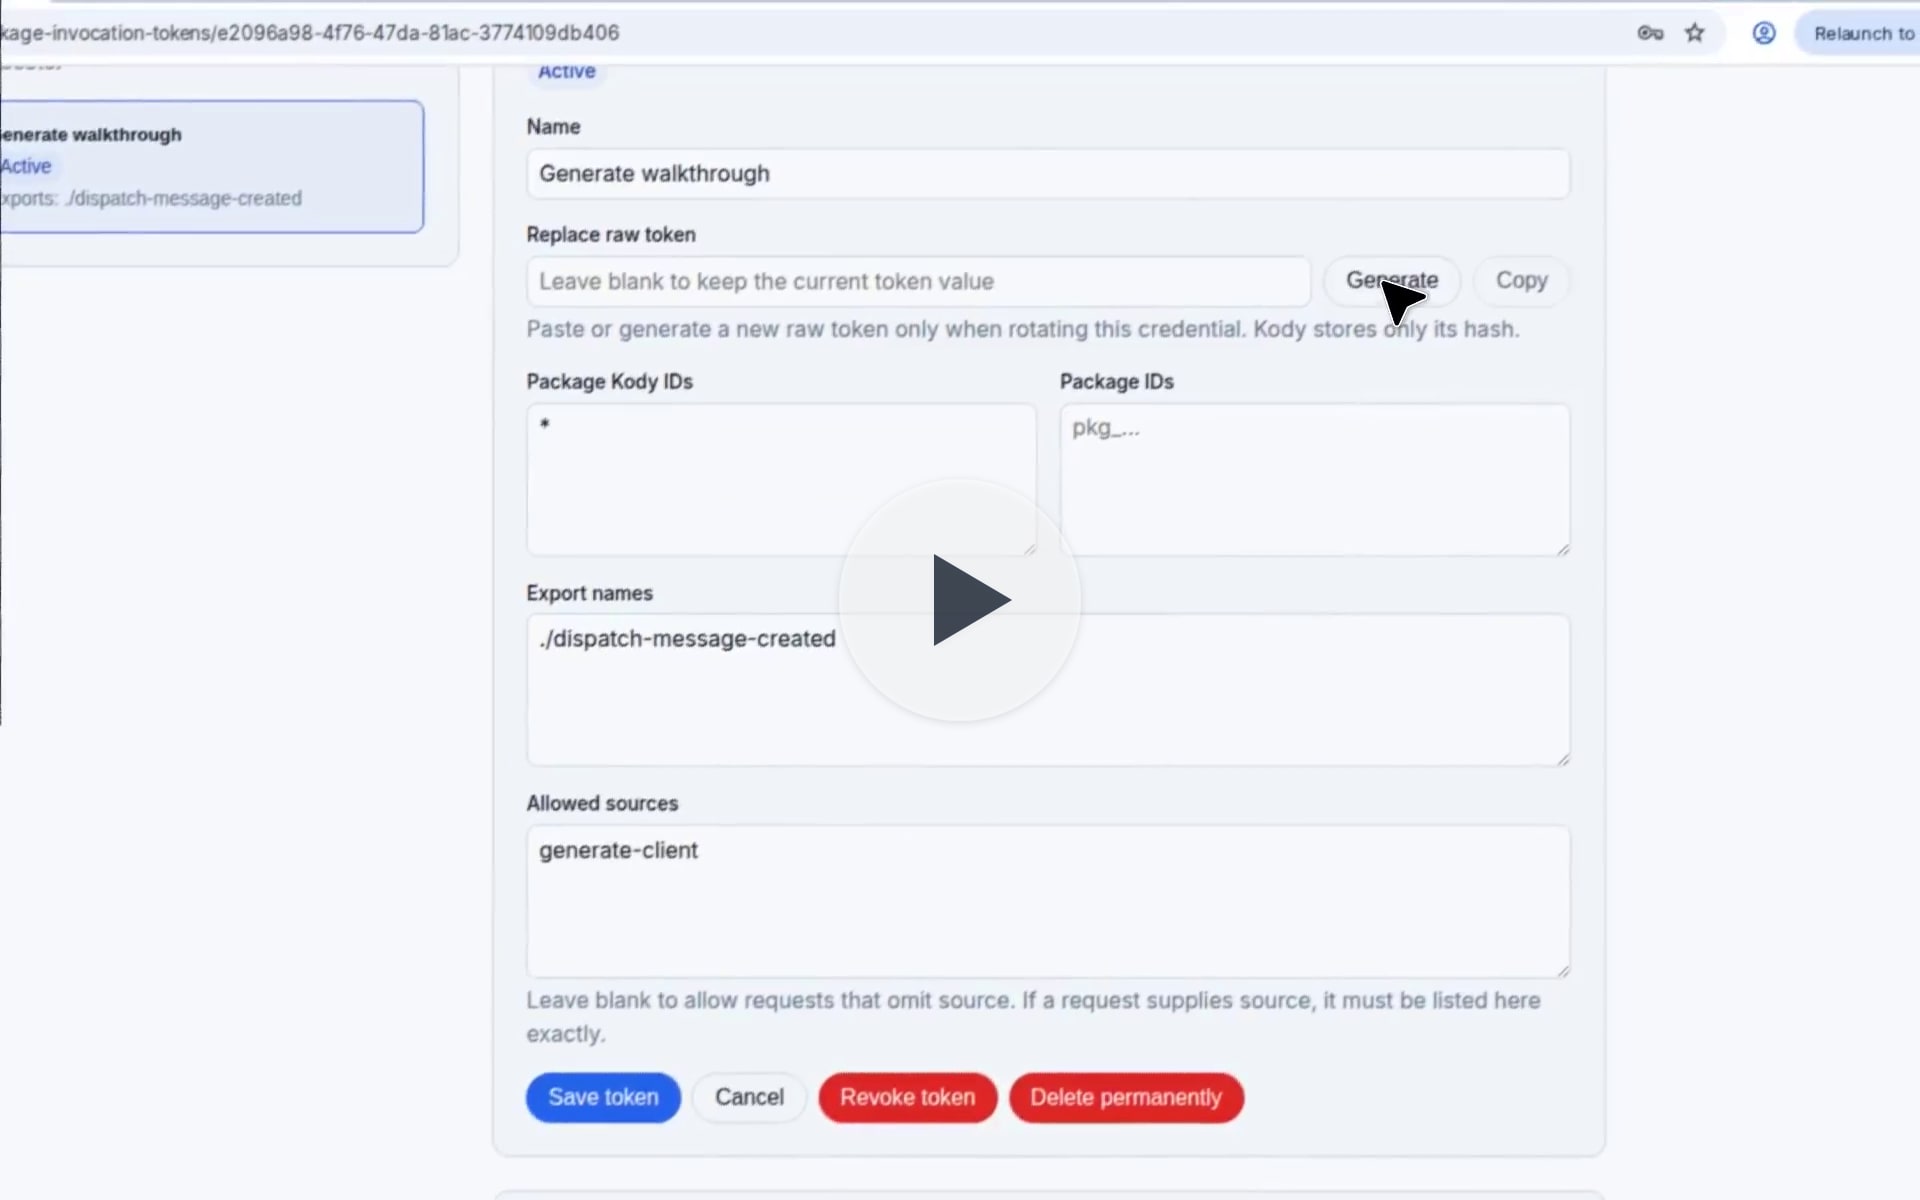Screen dimensions: 1920x1200
Task: Click the Revoke token button
Action: [x=907, y=1097]
